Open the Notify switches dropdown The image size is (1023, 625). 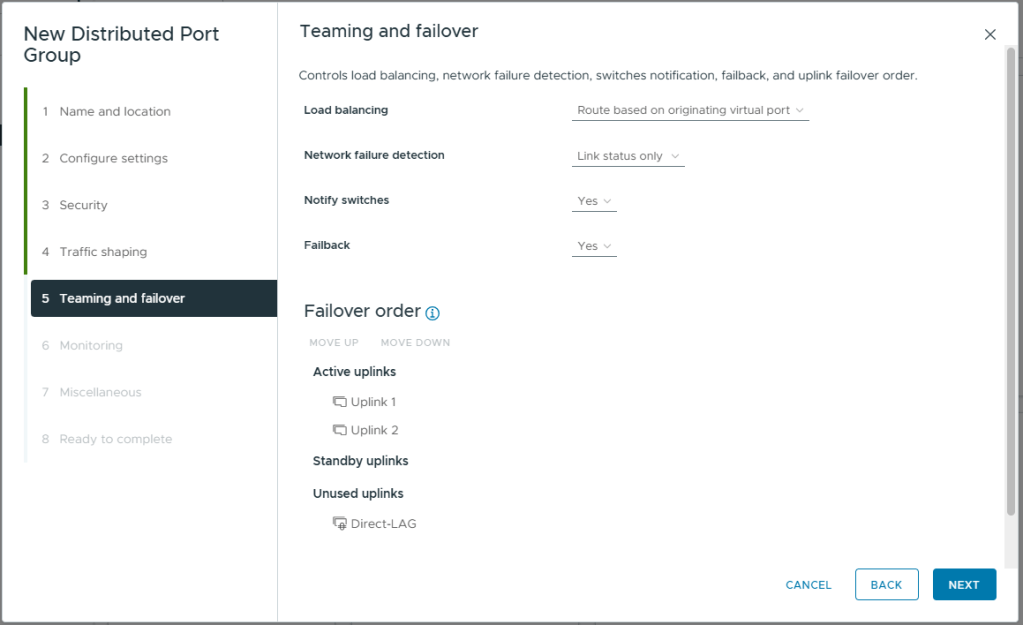(x=594, y=201)
